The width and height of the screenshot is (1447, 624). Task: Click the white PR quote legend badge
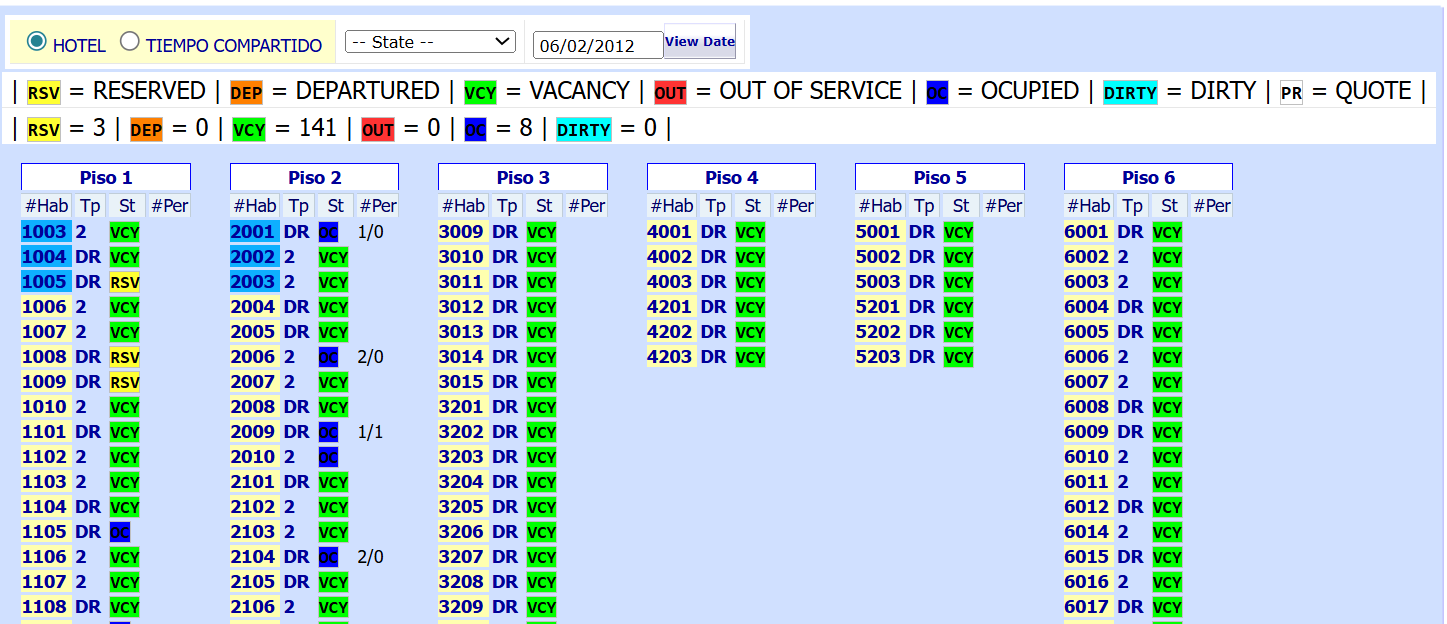tap(1291, 93)
